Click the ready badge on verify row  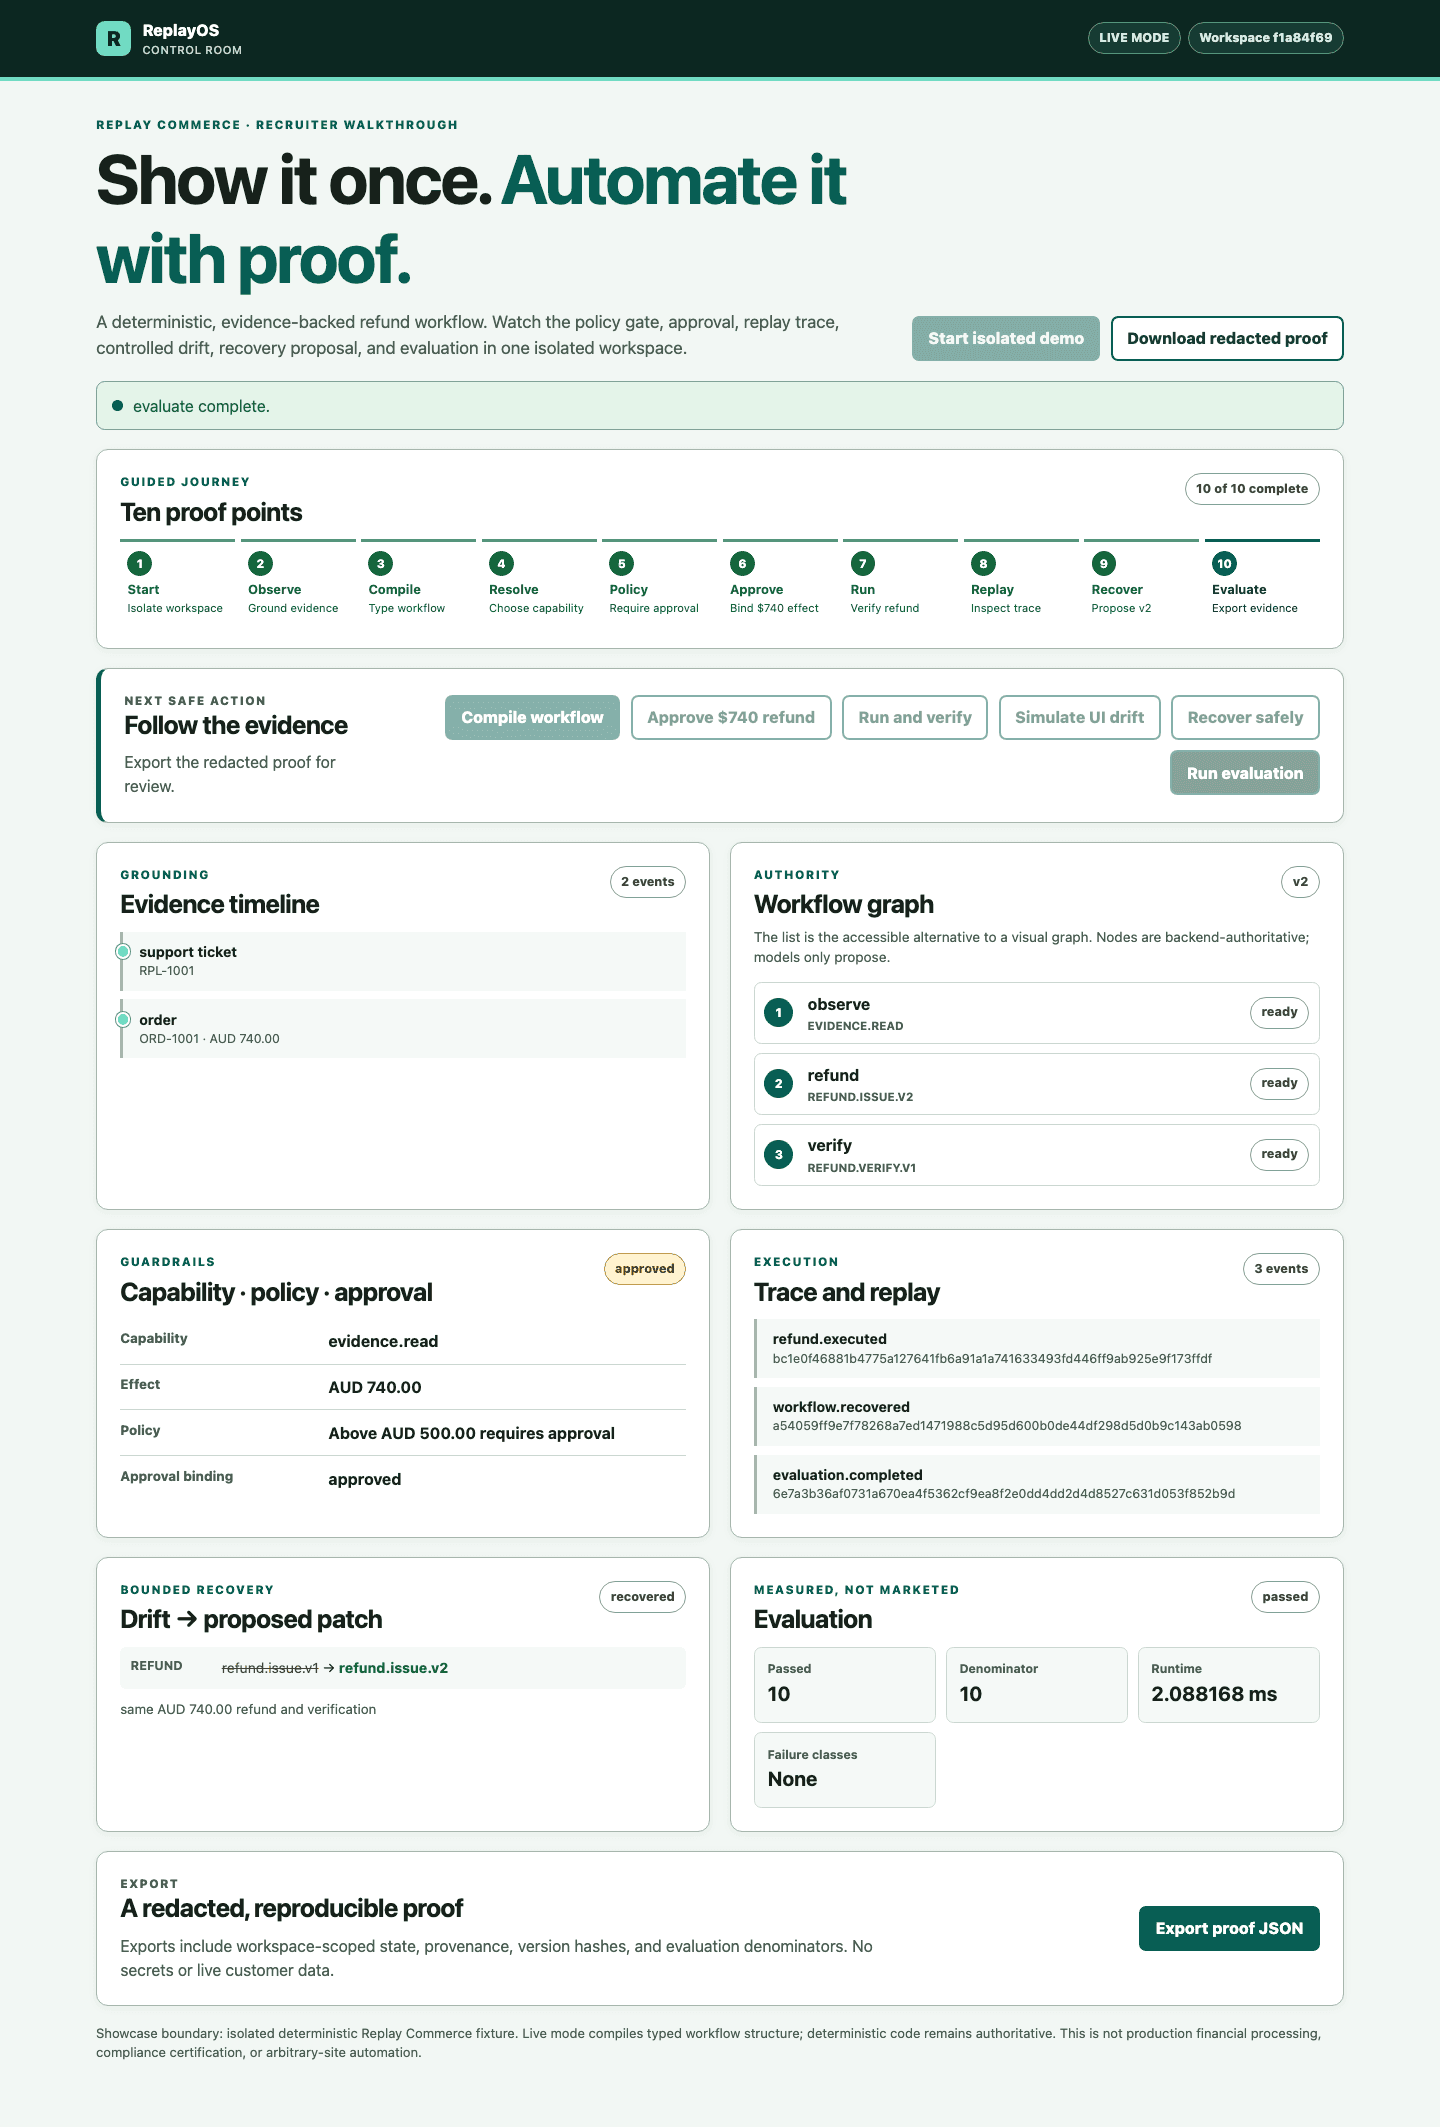[x=1279, y=1154]
